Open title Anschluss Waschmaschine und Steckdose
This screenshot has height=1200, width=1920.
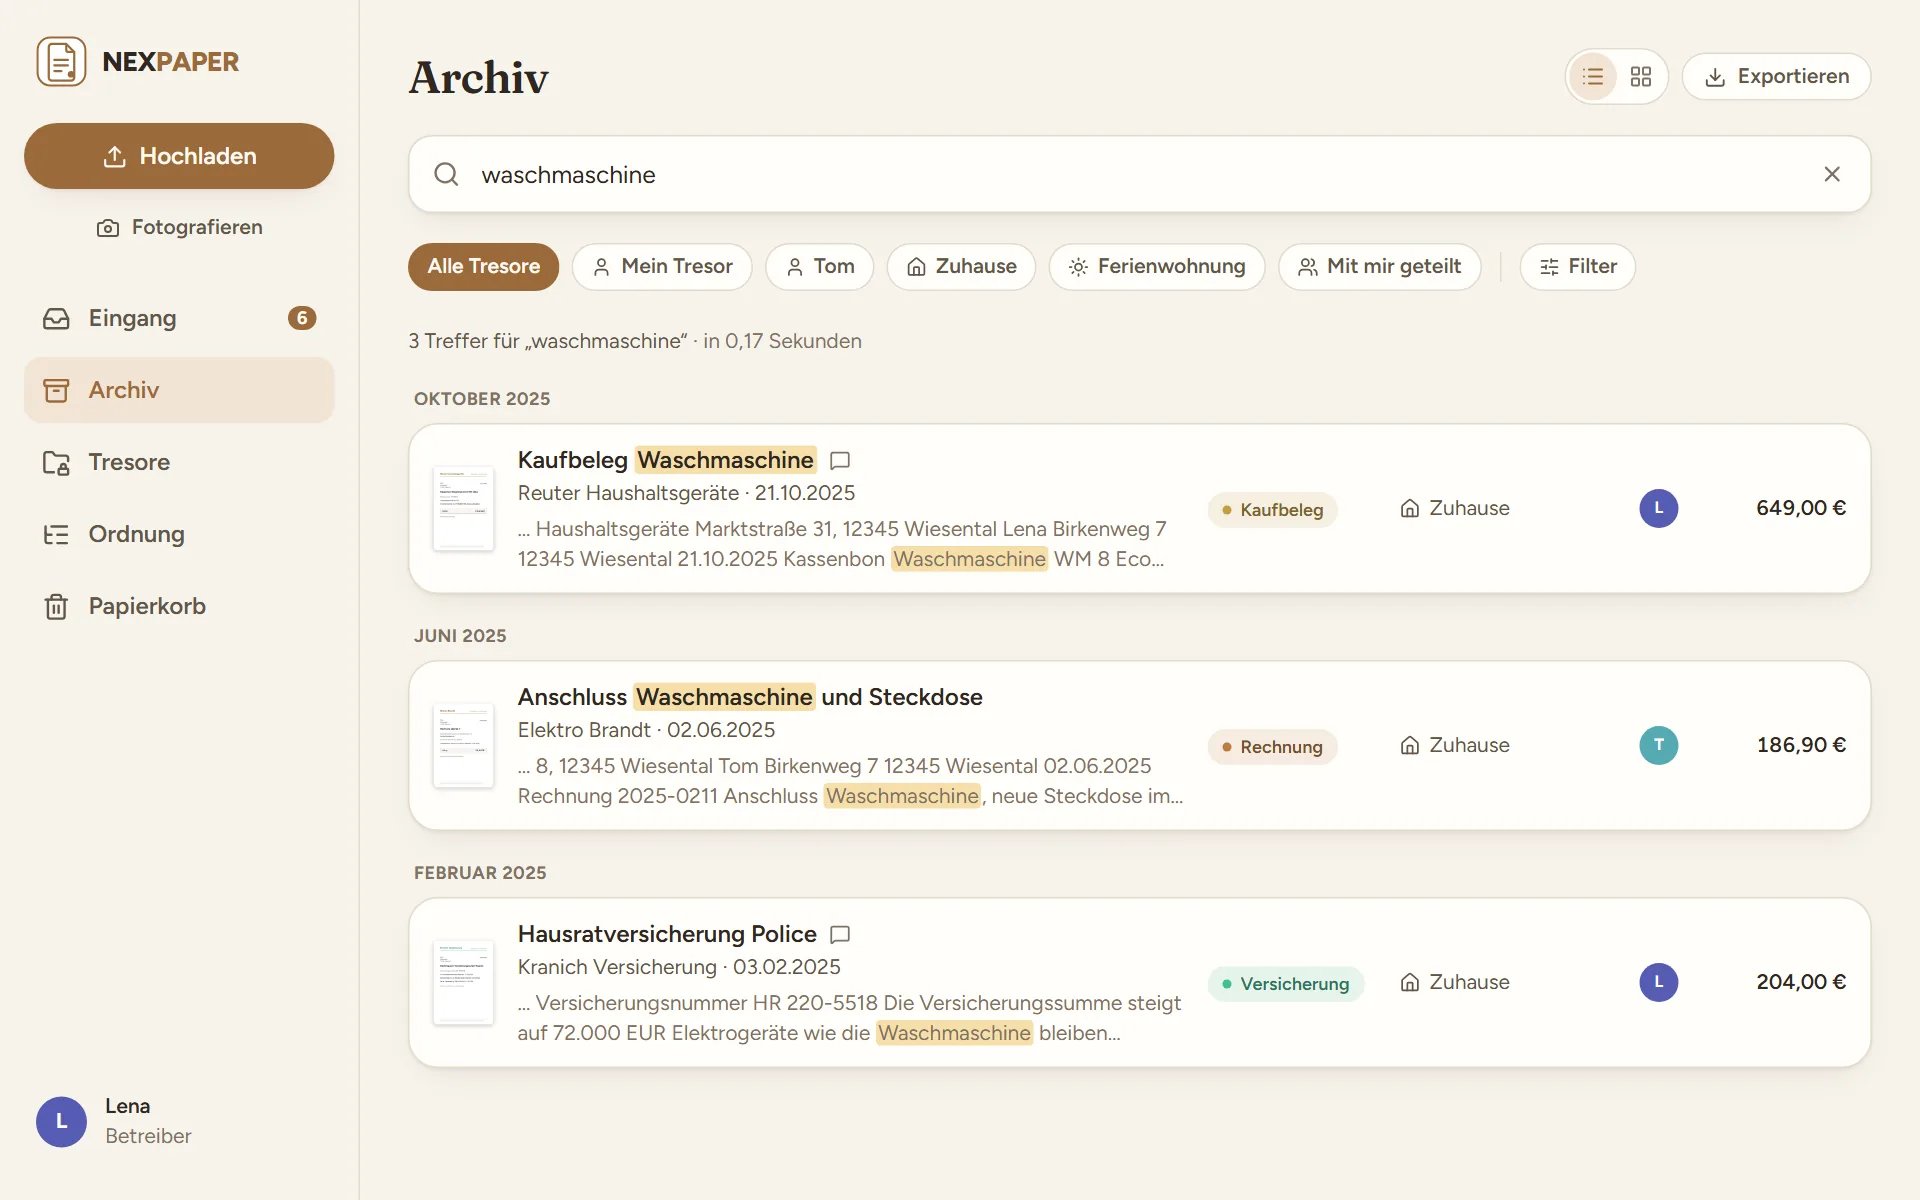pyautogui.click(x=750, y=697)
